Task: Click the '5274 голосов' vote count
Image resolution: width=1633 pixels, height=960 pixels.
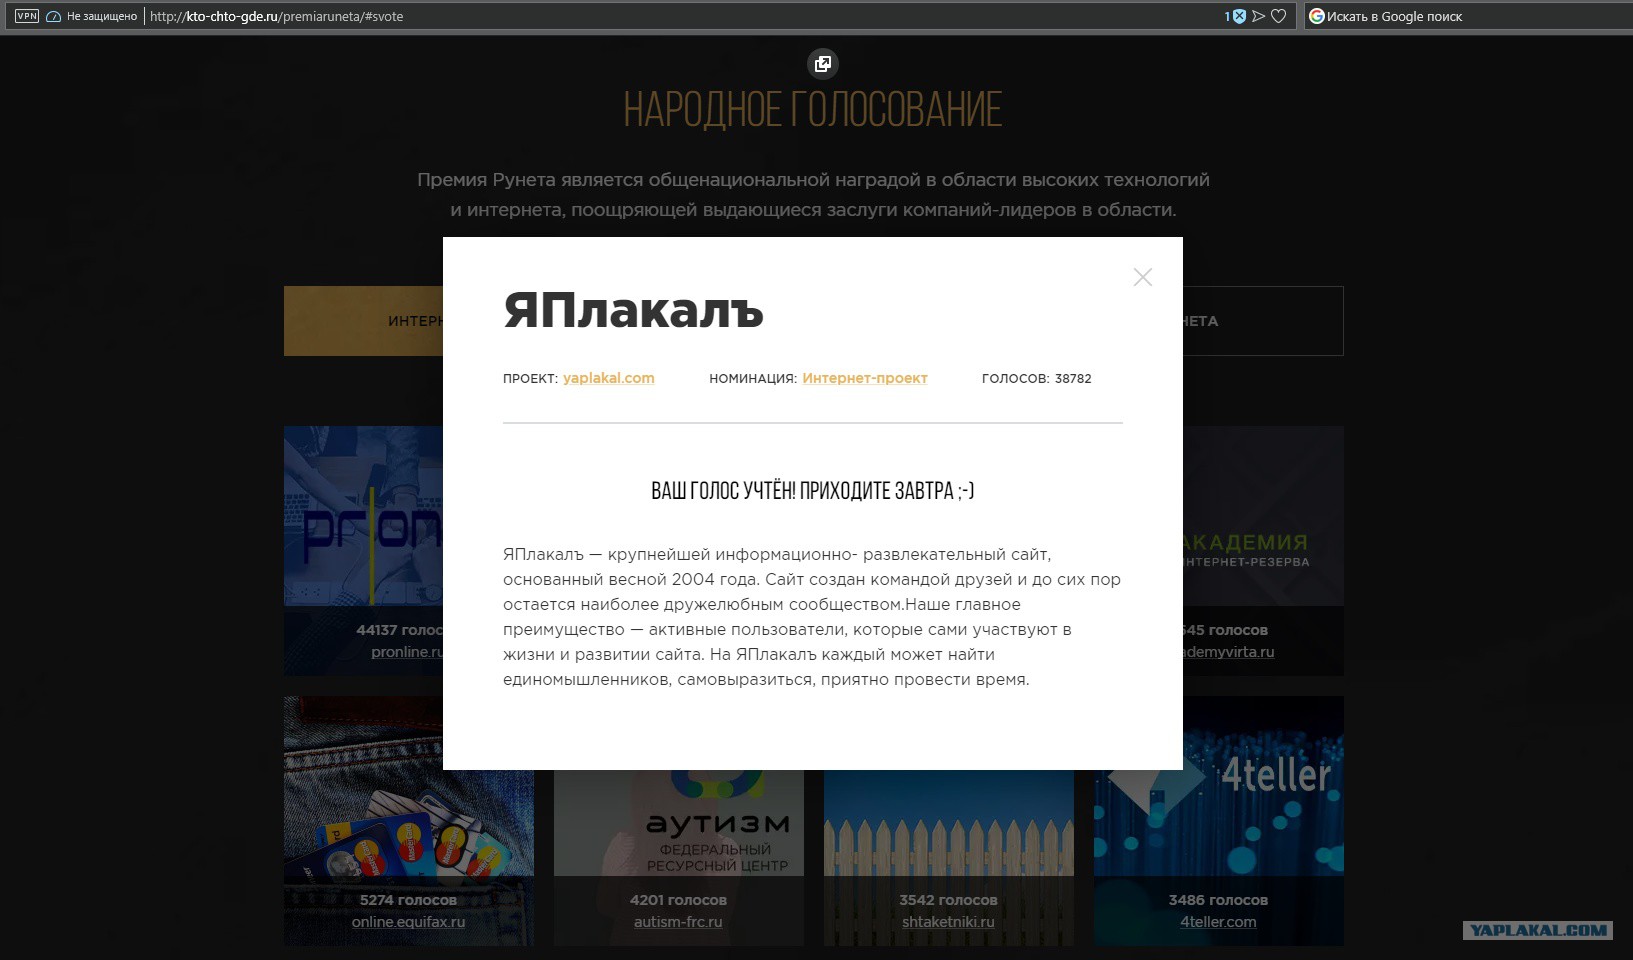Action: [408, 900]
